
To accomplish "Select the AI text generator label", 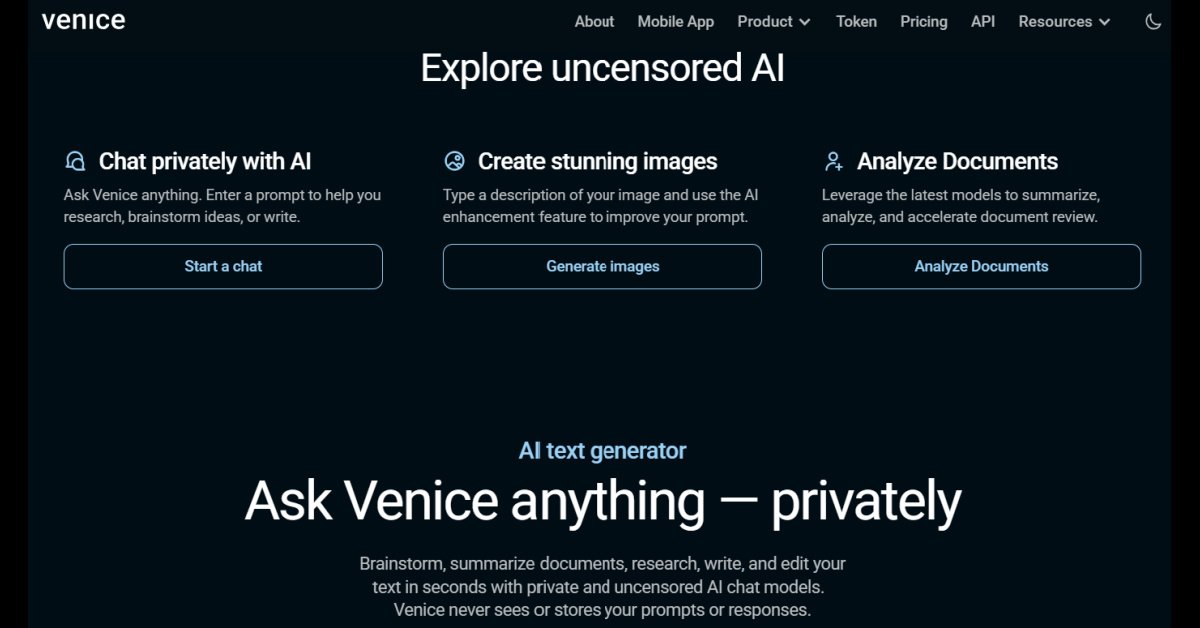I will 602,451.
